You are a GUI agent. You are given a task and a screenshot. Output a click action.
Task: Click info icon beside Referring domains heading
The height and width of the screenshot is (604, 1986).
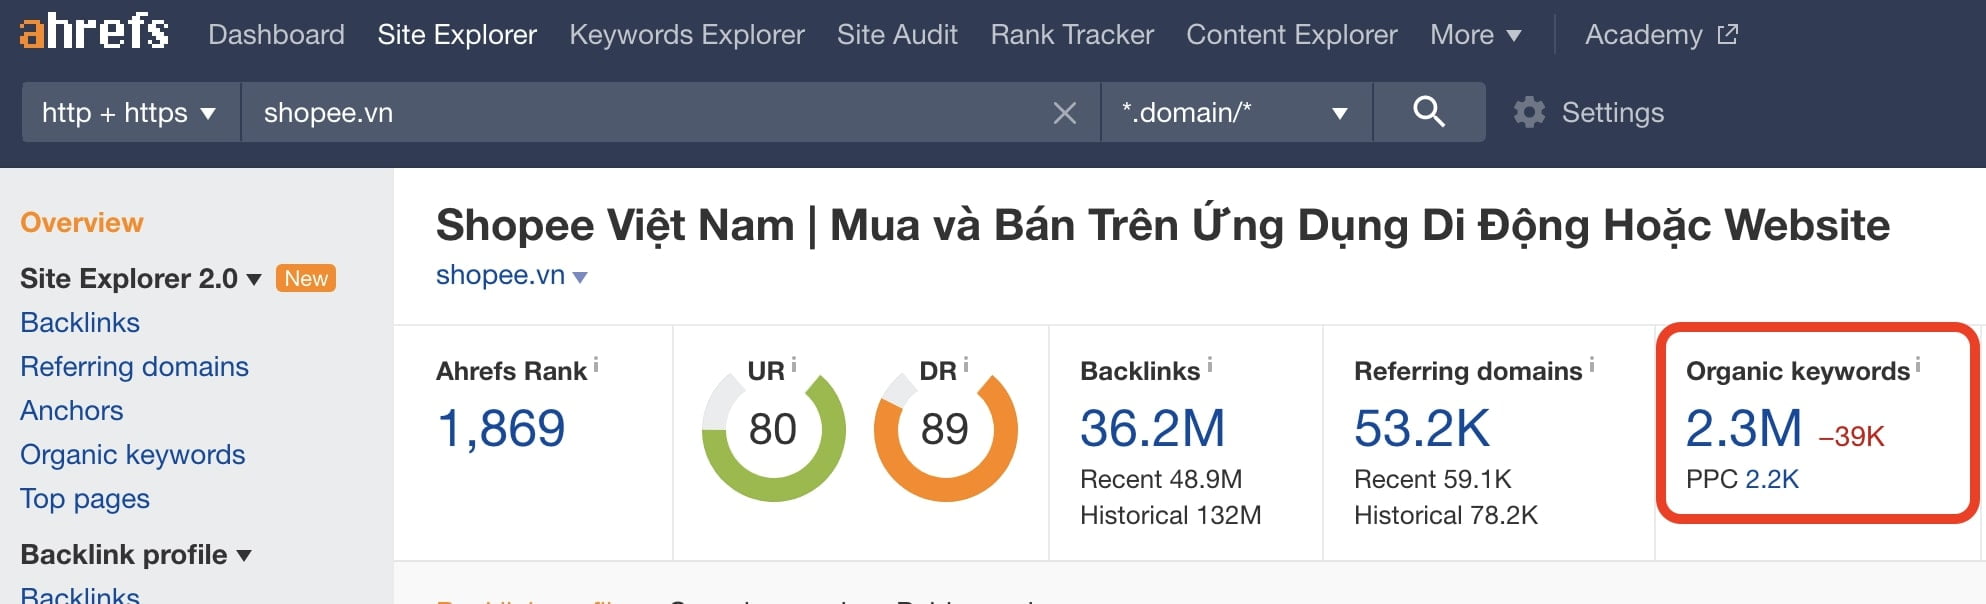pos(1592,365)
